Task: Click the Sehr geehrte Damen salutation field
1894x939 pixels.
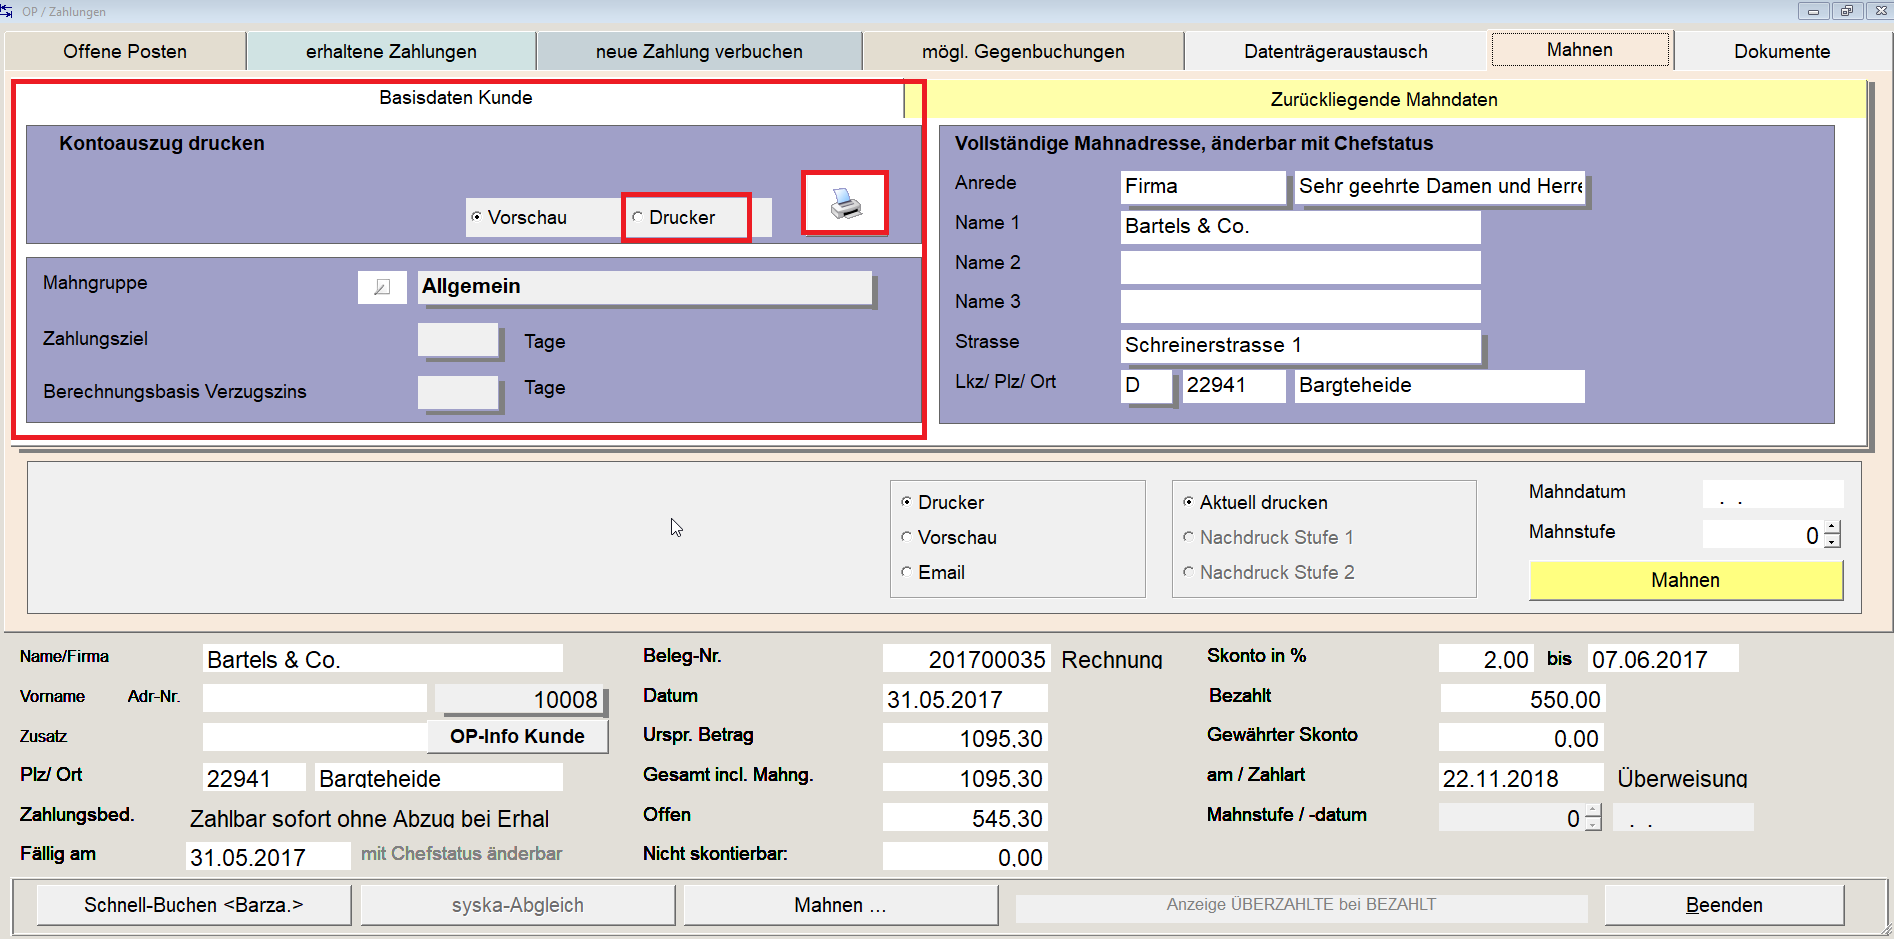Action: (1440, 186)
